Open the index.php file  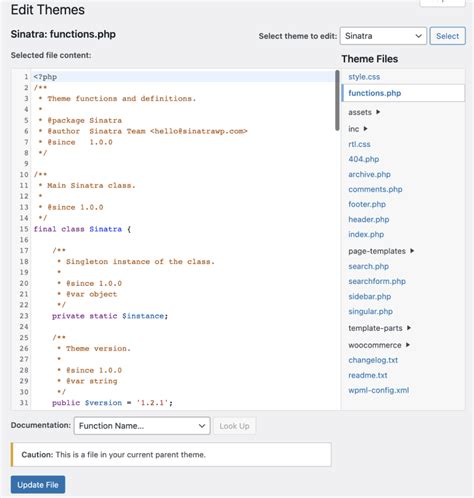(x=366, y=235)
